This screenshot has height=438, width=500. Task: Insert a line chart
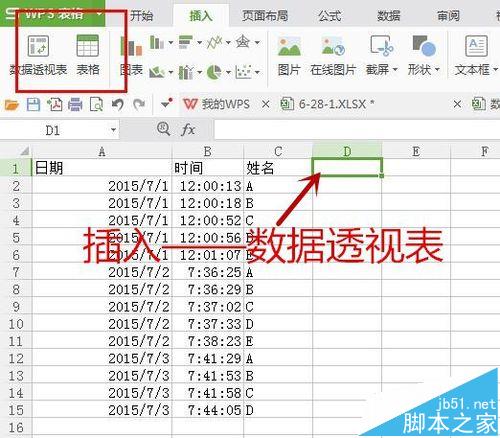tap(214, 42)
